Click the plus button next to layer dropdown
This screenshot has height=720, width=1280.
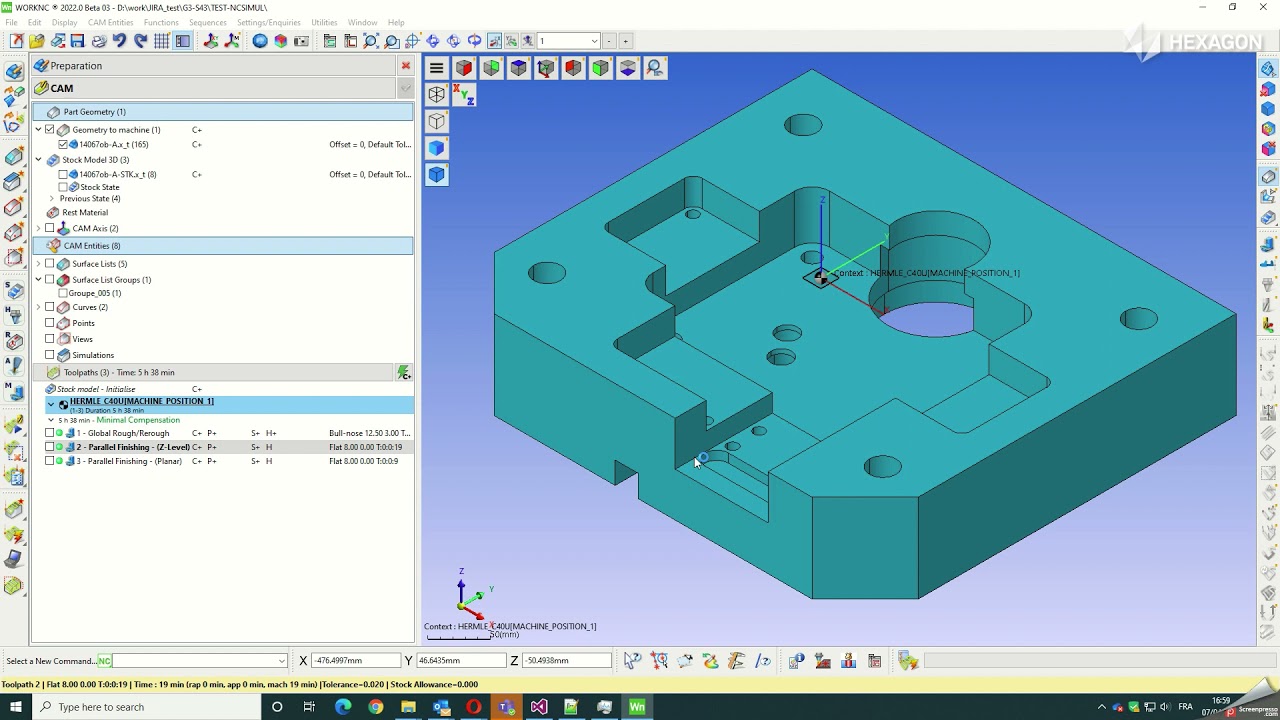[x=626, y=41]
